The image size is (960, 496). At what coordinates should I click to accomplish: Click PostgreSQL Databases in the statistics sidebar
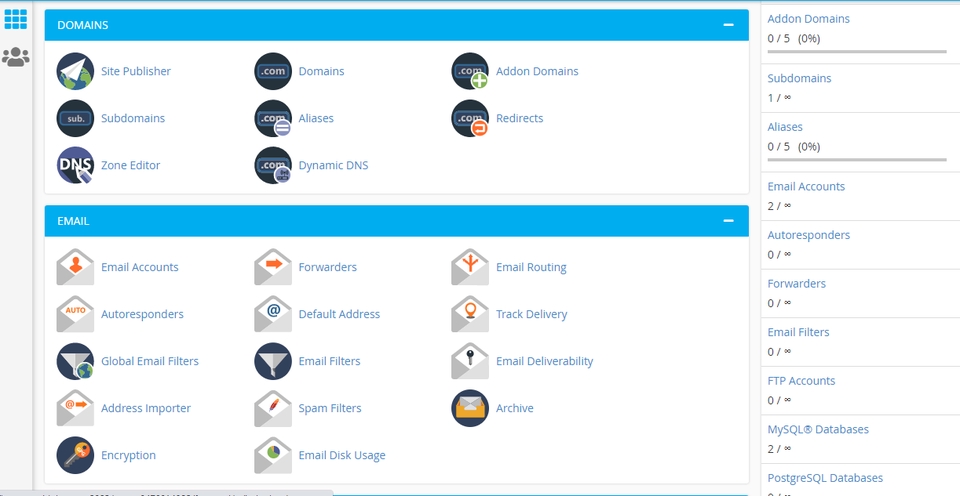(825, 478)
